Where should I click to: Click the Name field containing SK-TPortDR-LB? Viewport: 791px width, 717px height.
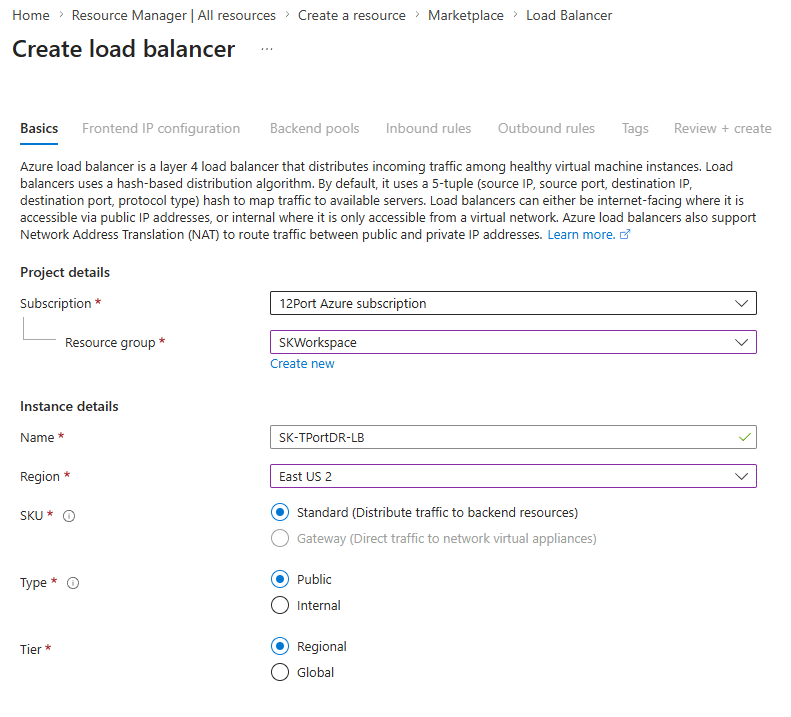513,437
